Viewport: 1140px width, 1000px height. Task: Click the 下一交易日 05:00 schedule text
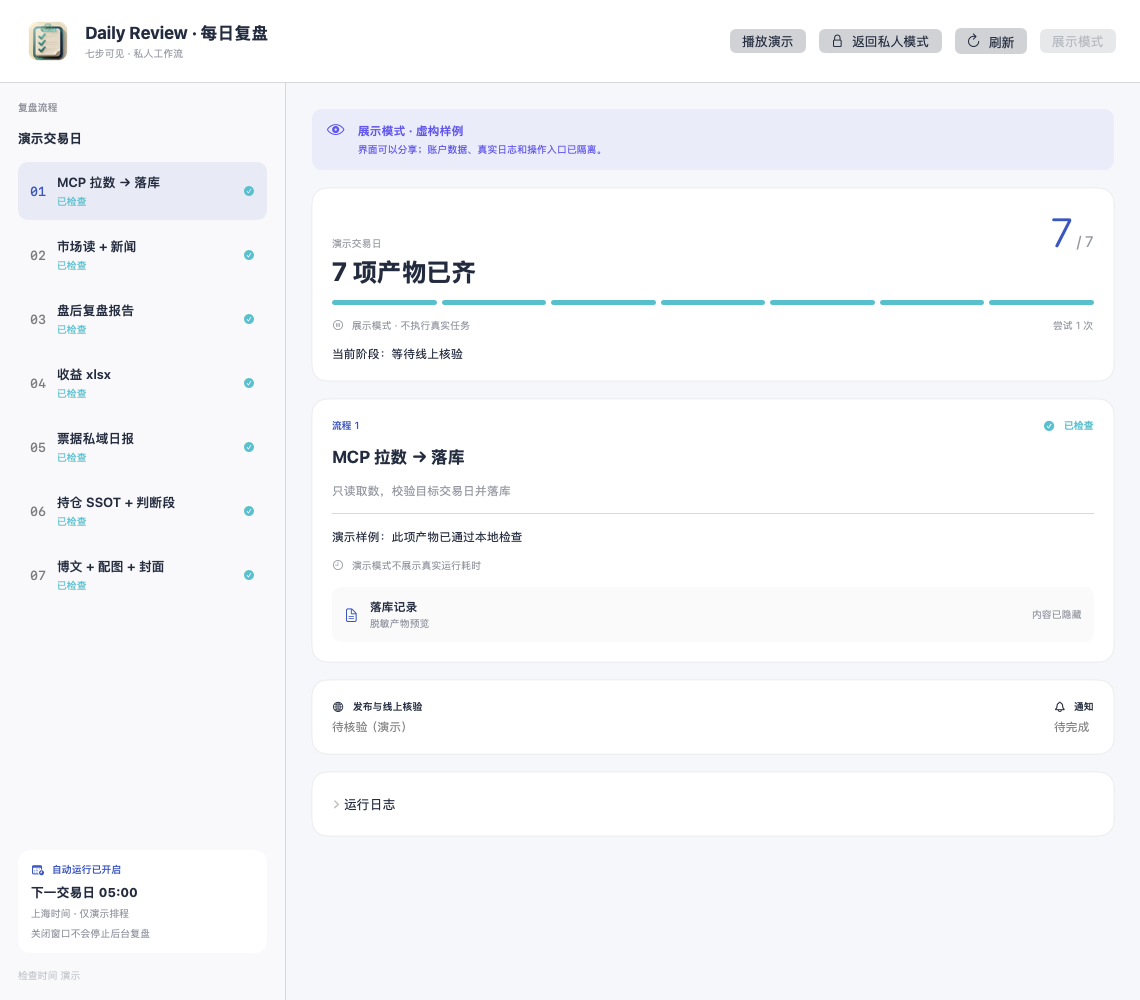click(84, 892)
